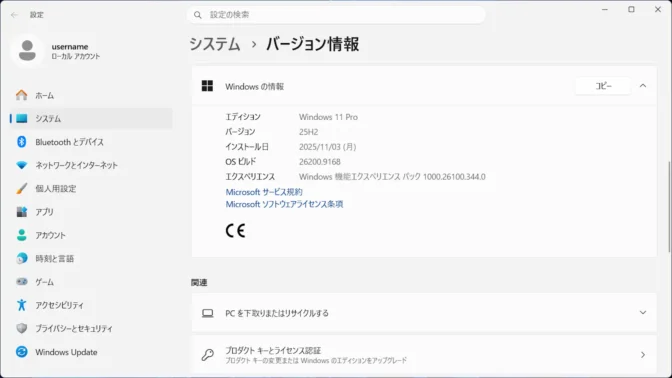Open アクセシビリティ in the sidebar

91,305
